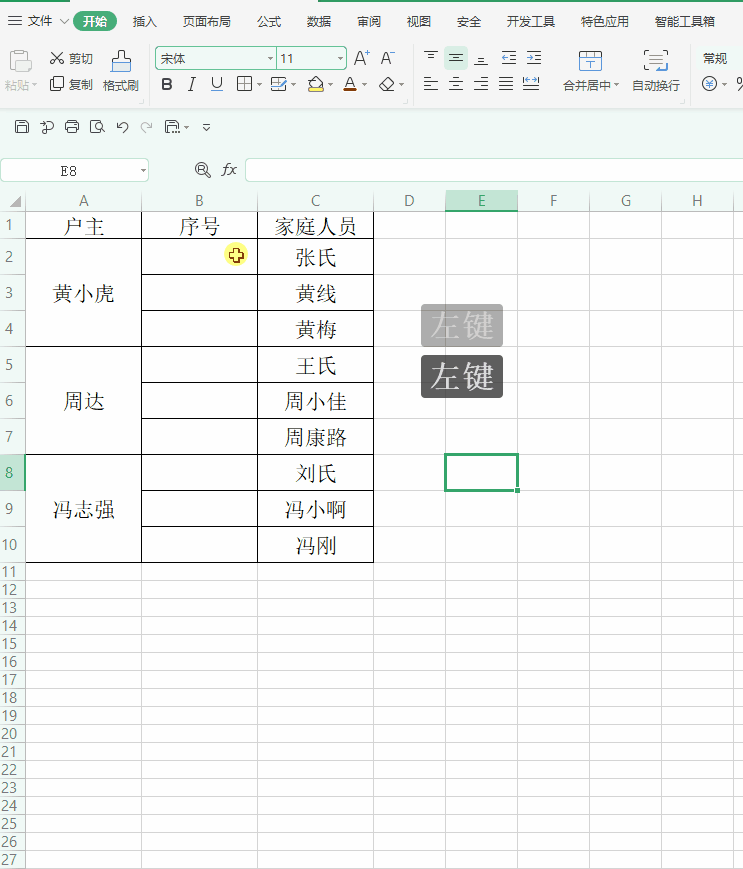
Task: Apply bottom vertical alignment
Action: (x=481, y=58)
